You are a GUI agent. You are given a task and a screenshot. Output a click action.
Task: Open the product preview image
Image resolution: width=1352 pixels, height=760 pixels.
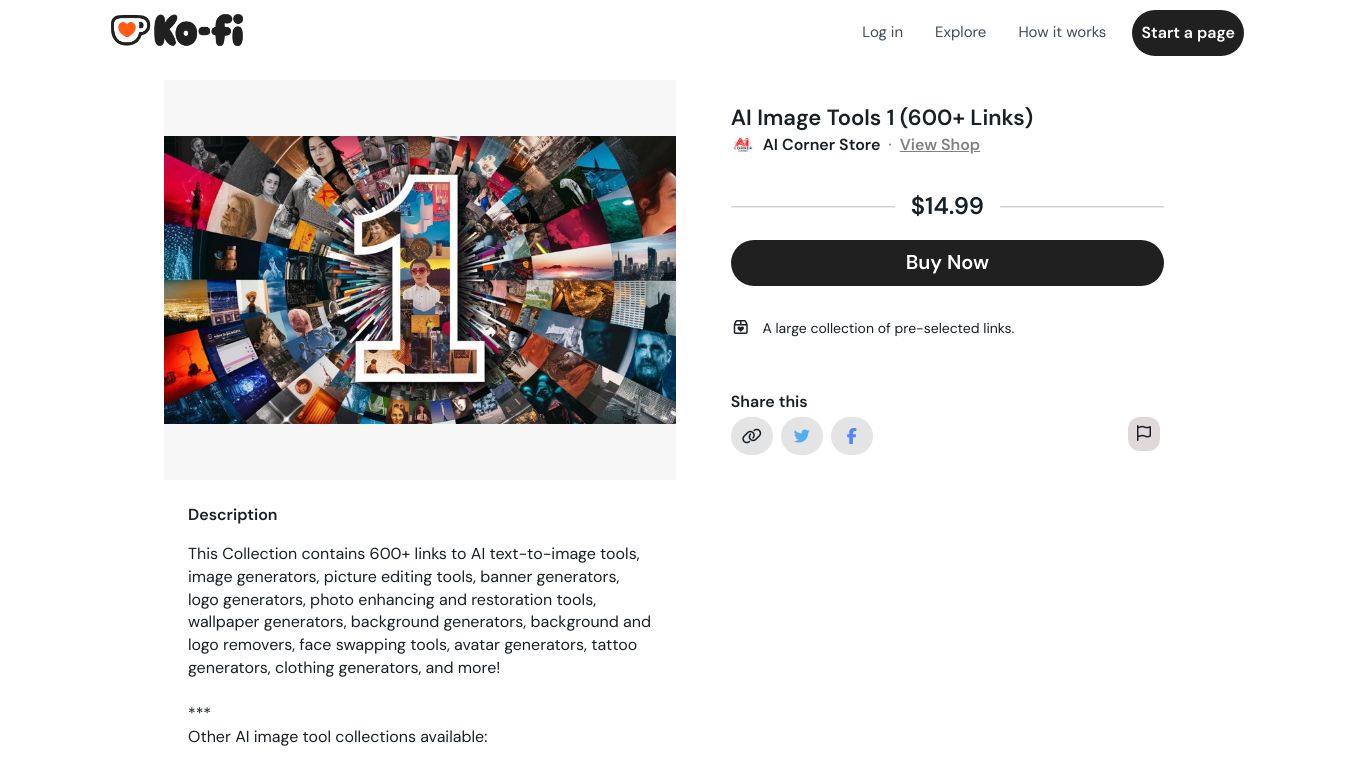(420, 280)
